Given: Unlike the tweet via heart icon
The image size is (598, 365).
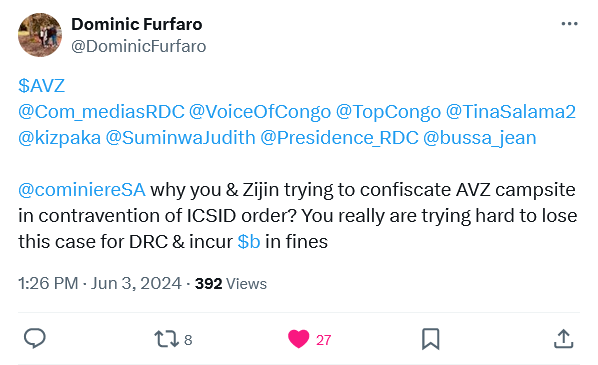Looking at the screenshot, I should pyautogui.click(x=298, y=339).
